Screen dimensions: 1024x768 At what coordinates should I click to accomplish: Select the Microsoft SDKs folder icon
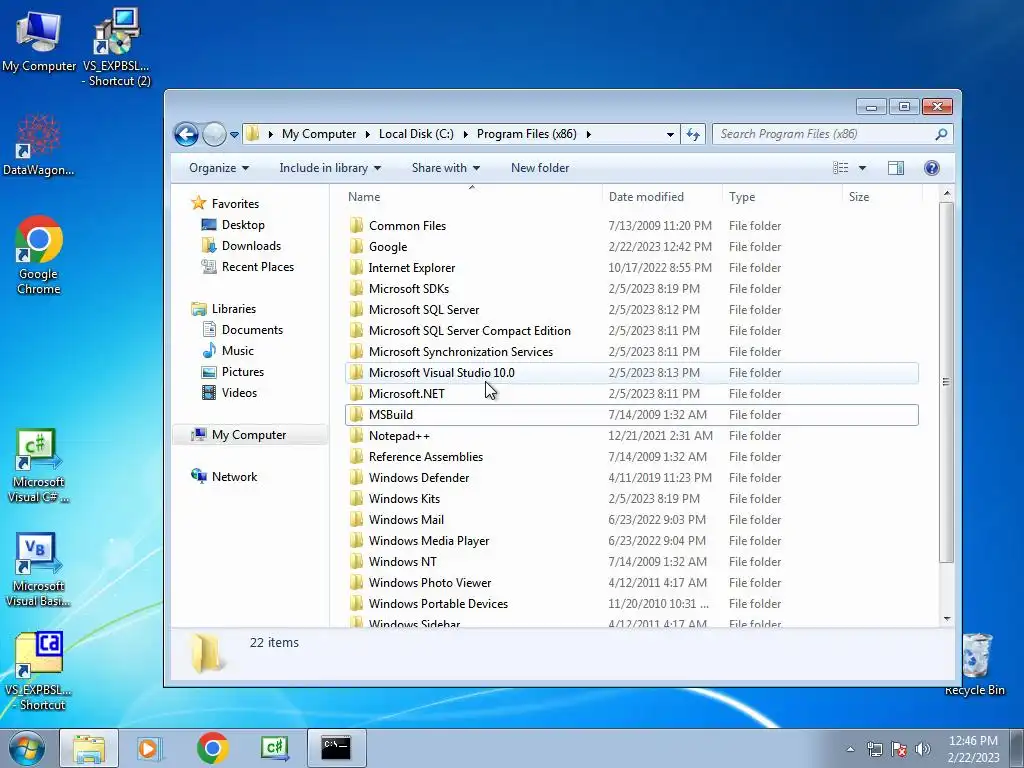(x=356, y=288)
